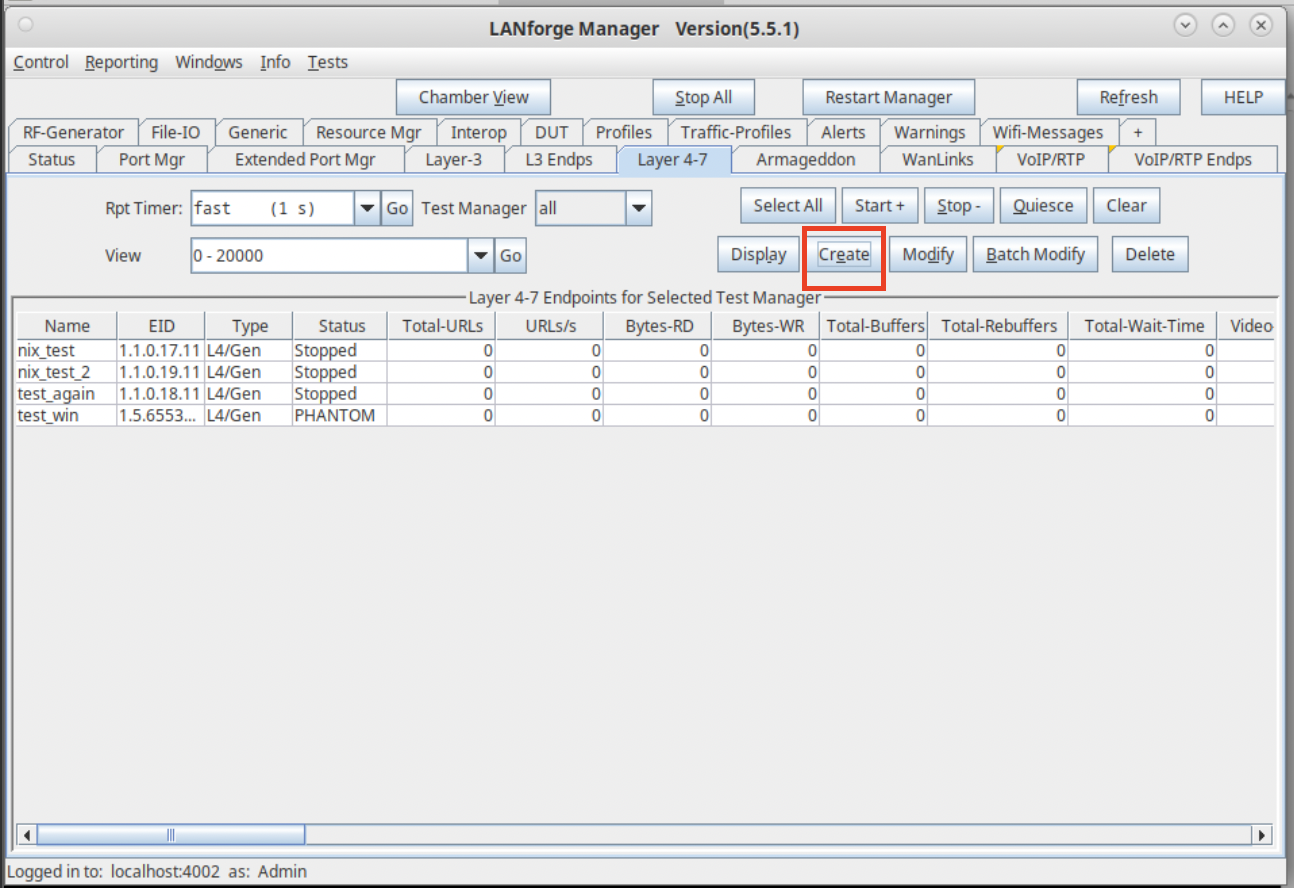The image size is (1294, 888).
Task: Switch to the VoIP/RTP Endps tab
Action: click(x=1193, y=159)
